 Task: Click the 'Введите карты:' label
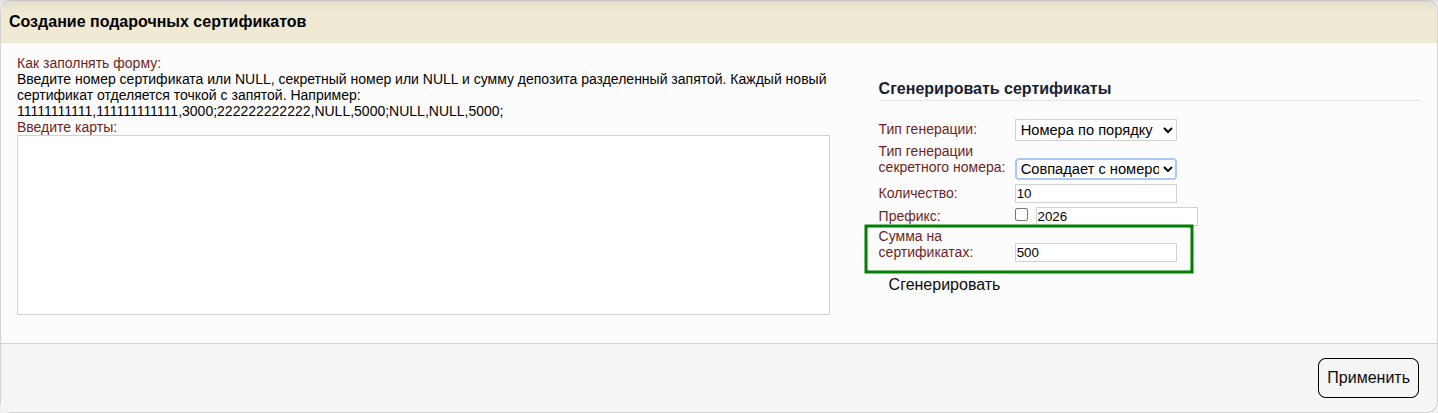67,127
